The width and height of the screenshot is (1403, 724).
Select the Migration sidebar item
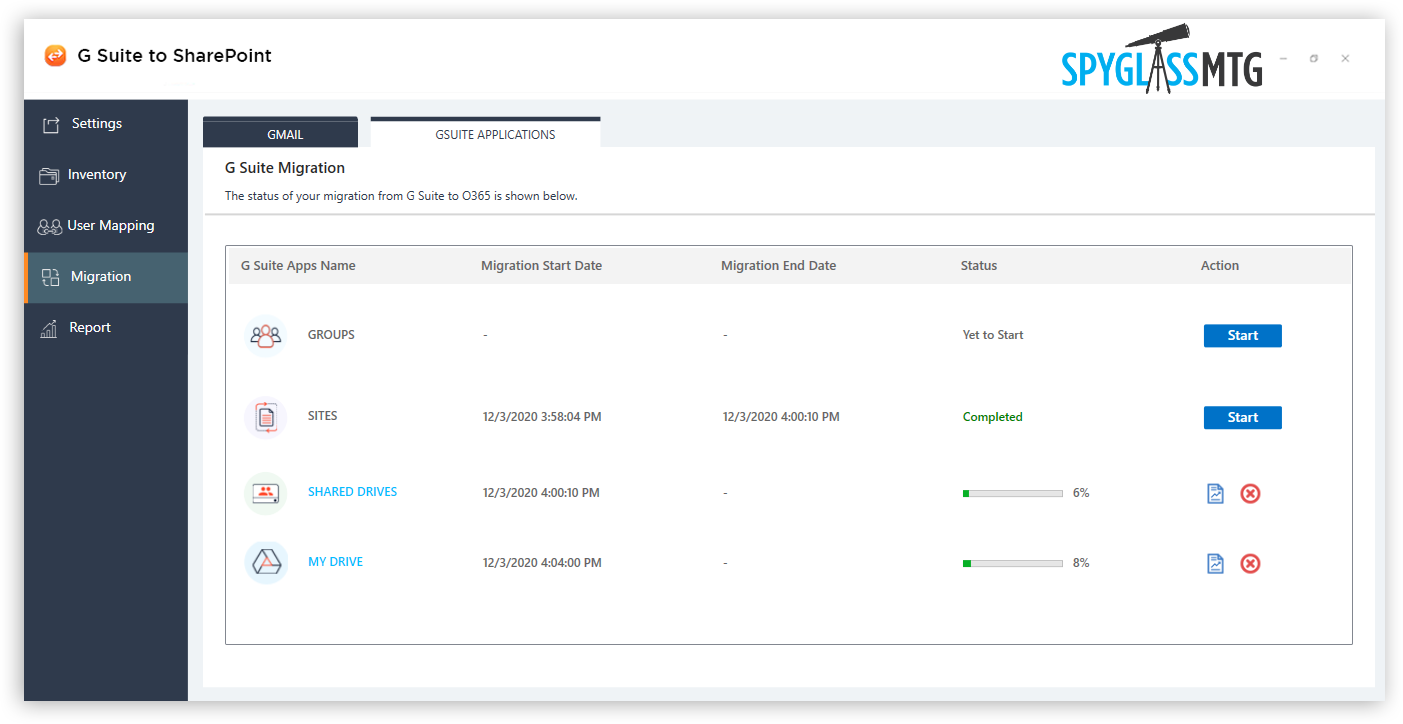pyautogui.click(x=106, y=277)
